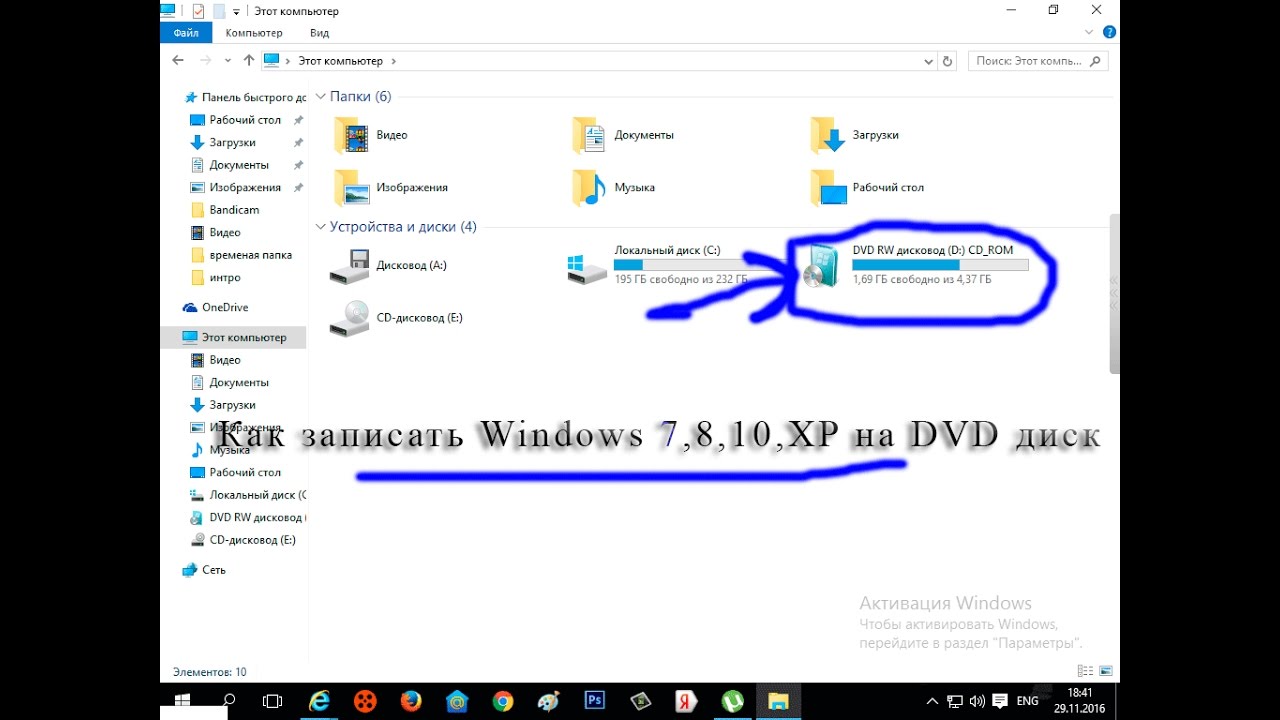
Task: Collapse the Папки (6) group
Action: point(321,97)
